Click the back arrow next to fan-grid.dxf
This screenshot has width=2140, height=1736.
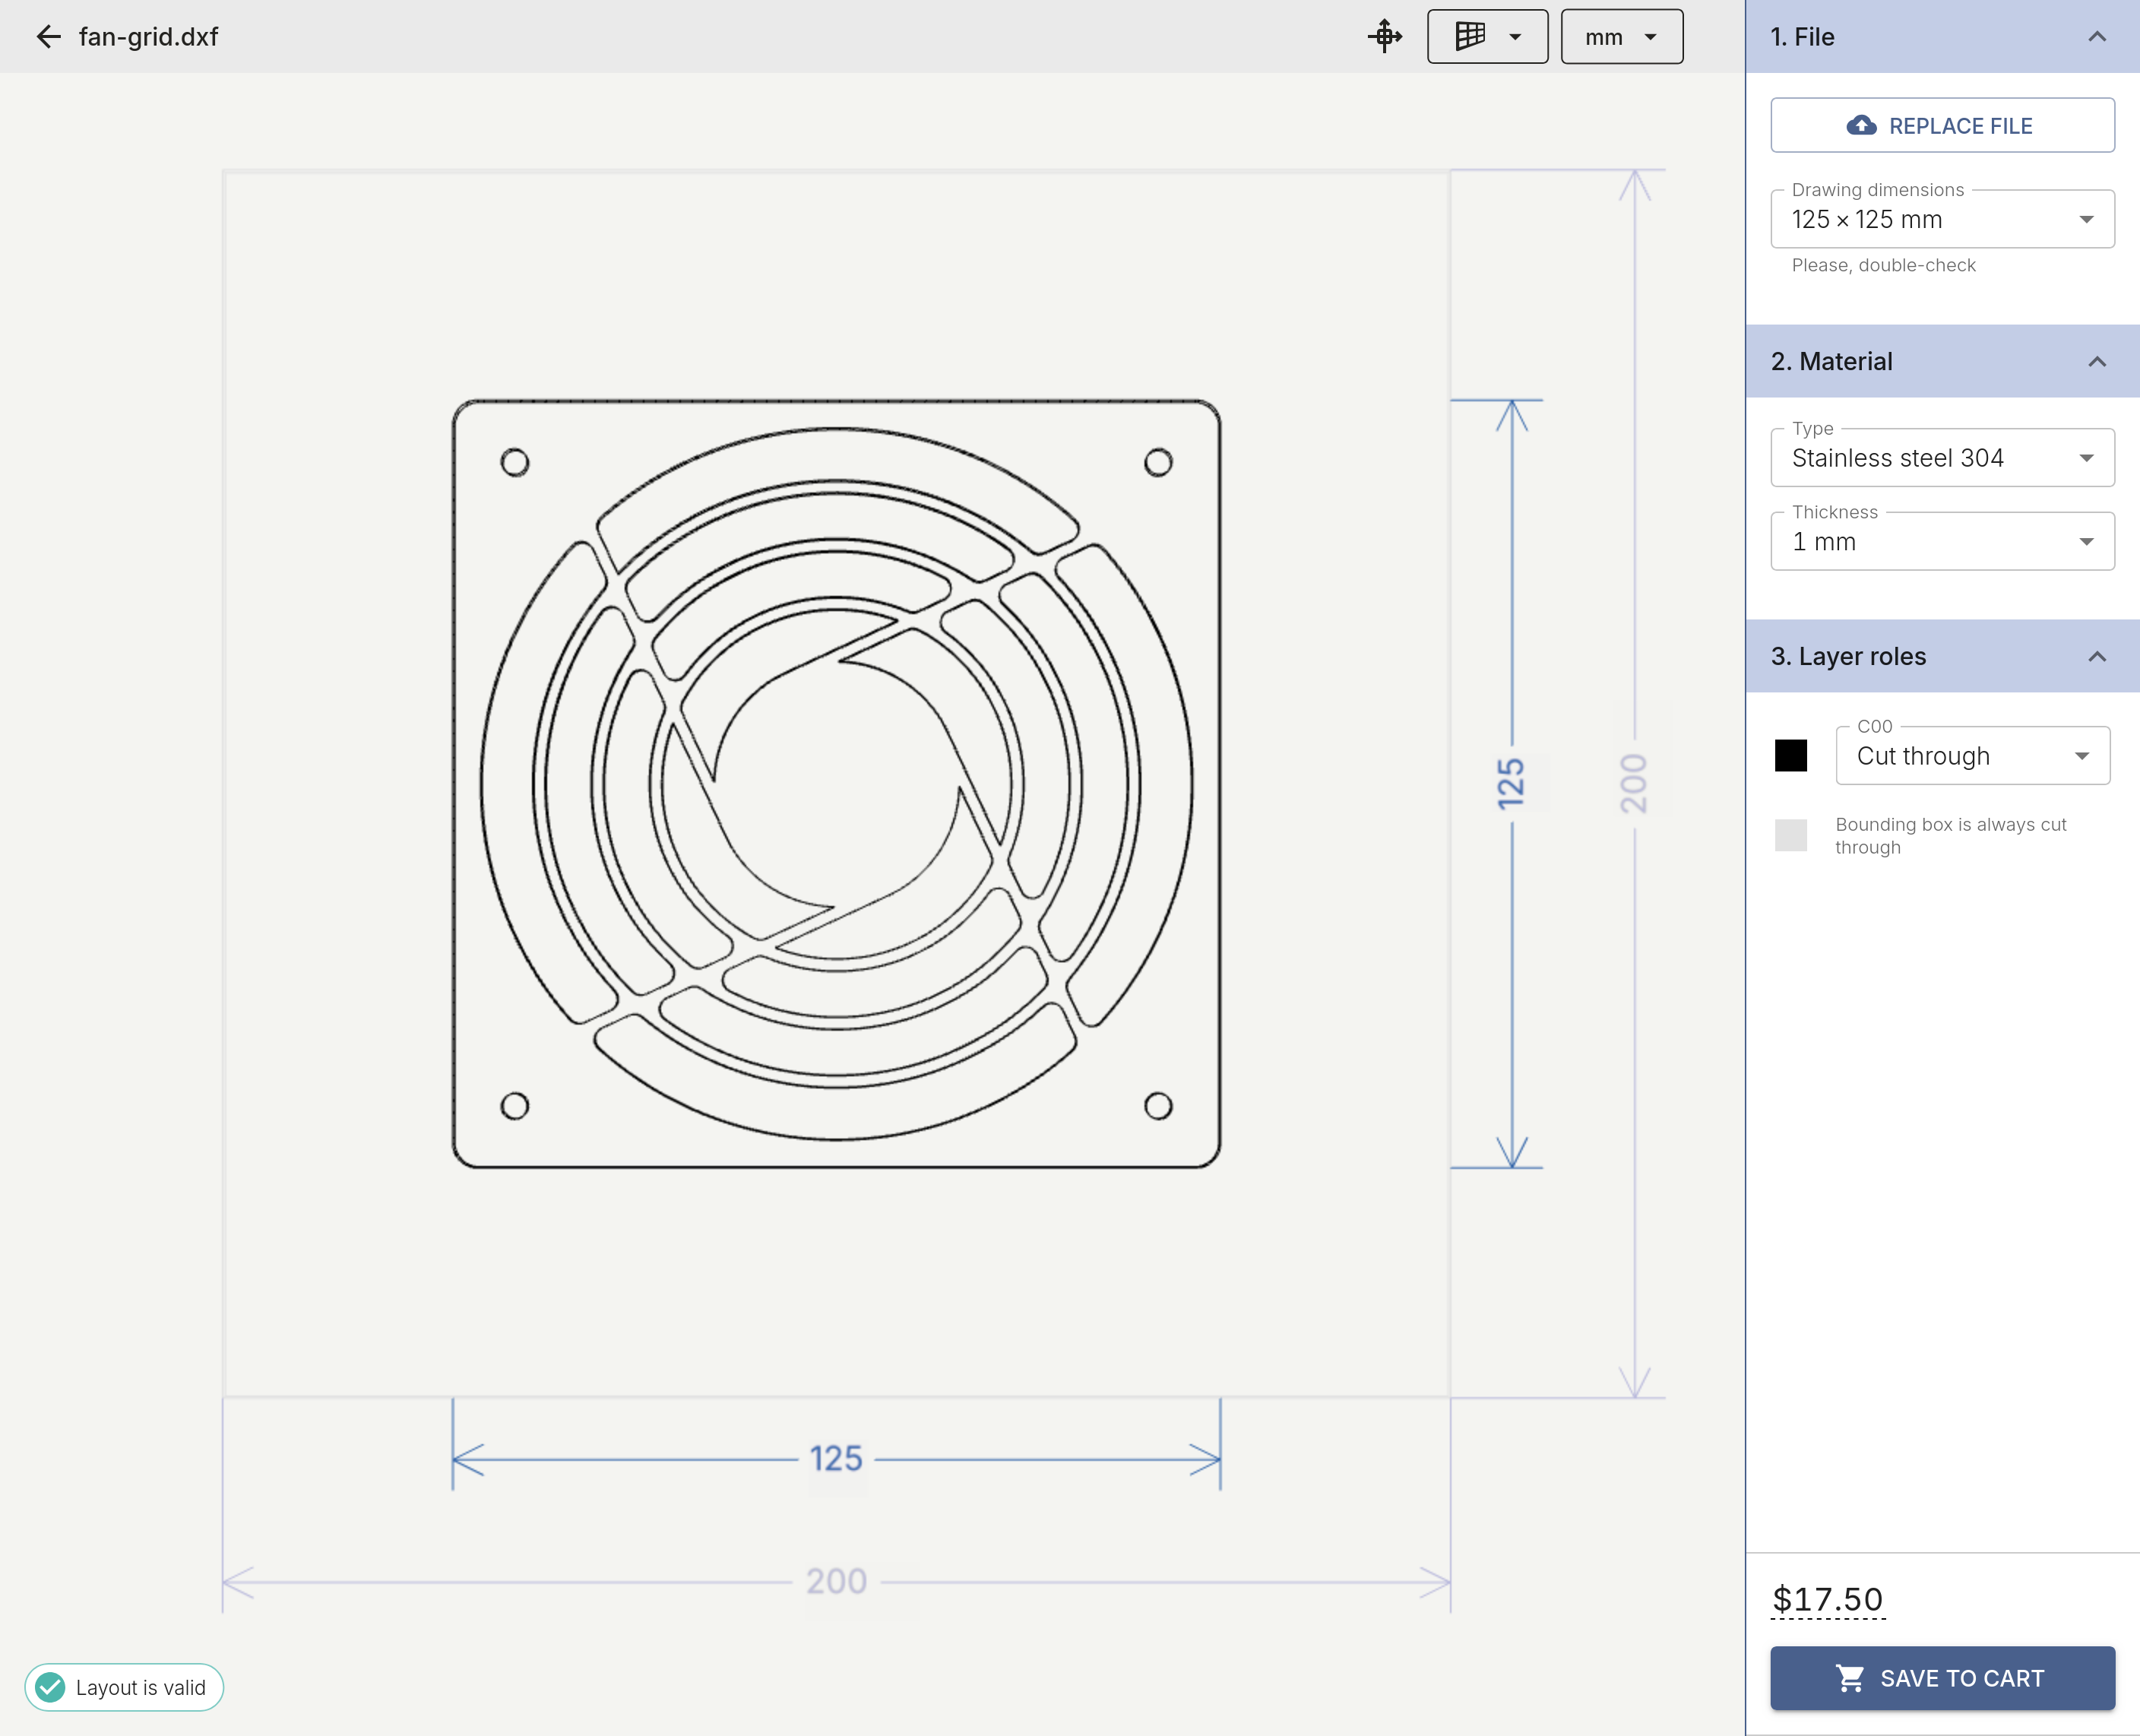48,36
